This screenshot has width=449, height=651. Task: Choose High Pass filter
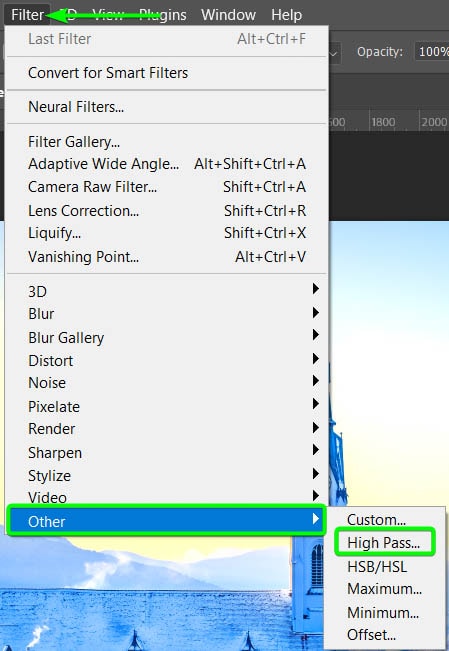click(384, 543)
